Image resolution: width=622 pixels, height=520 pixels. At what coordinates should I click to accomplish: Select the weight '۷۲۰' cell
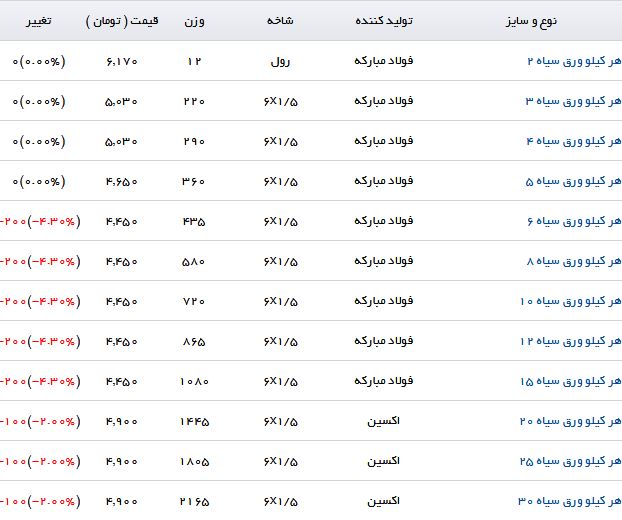tap(194, 301)
